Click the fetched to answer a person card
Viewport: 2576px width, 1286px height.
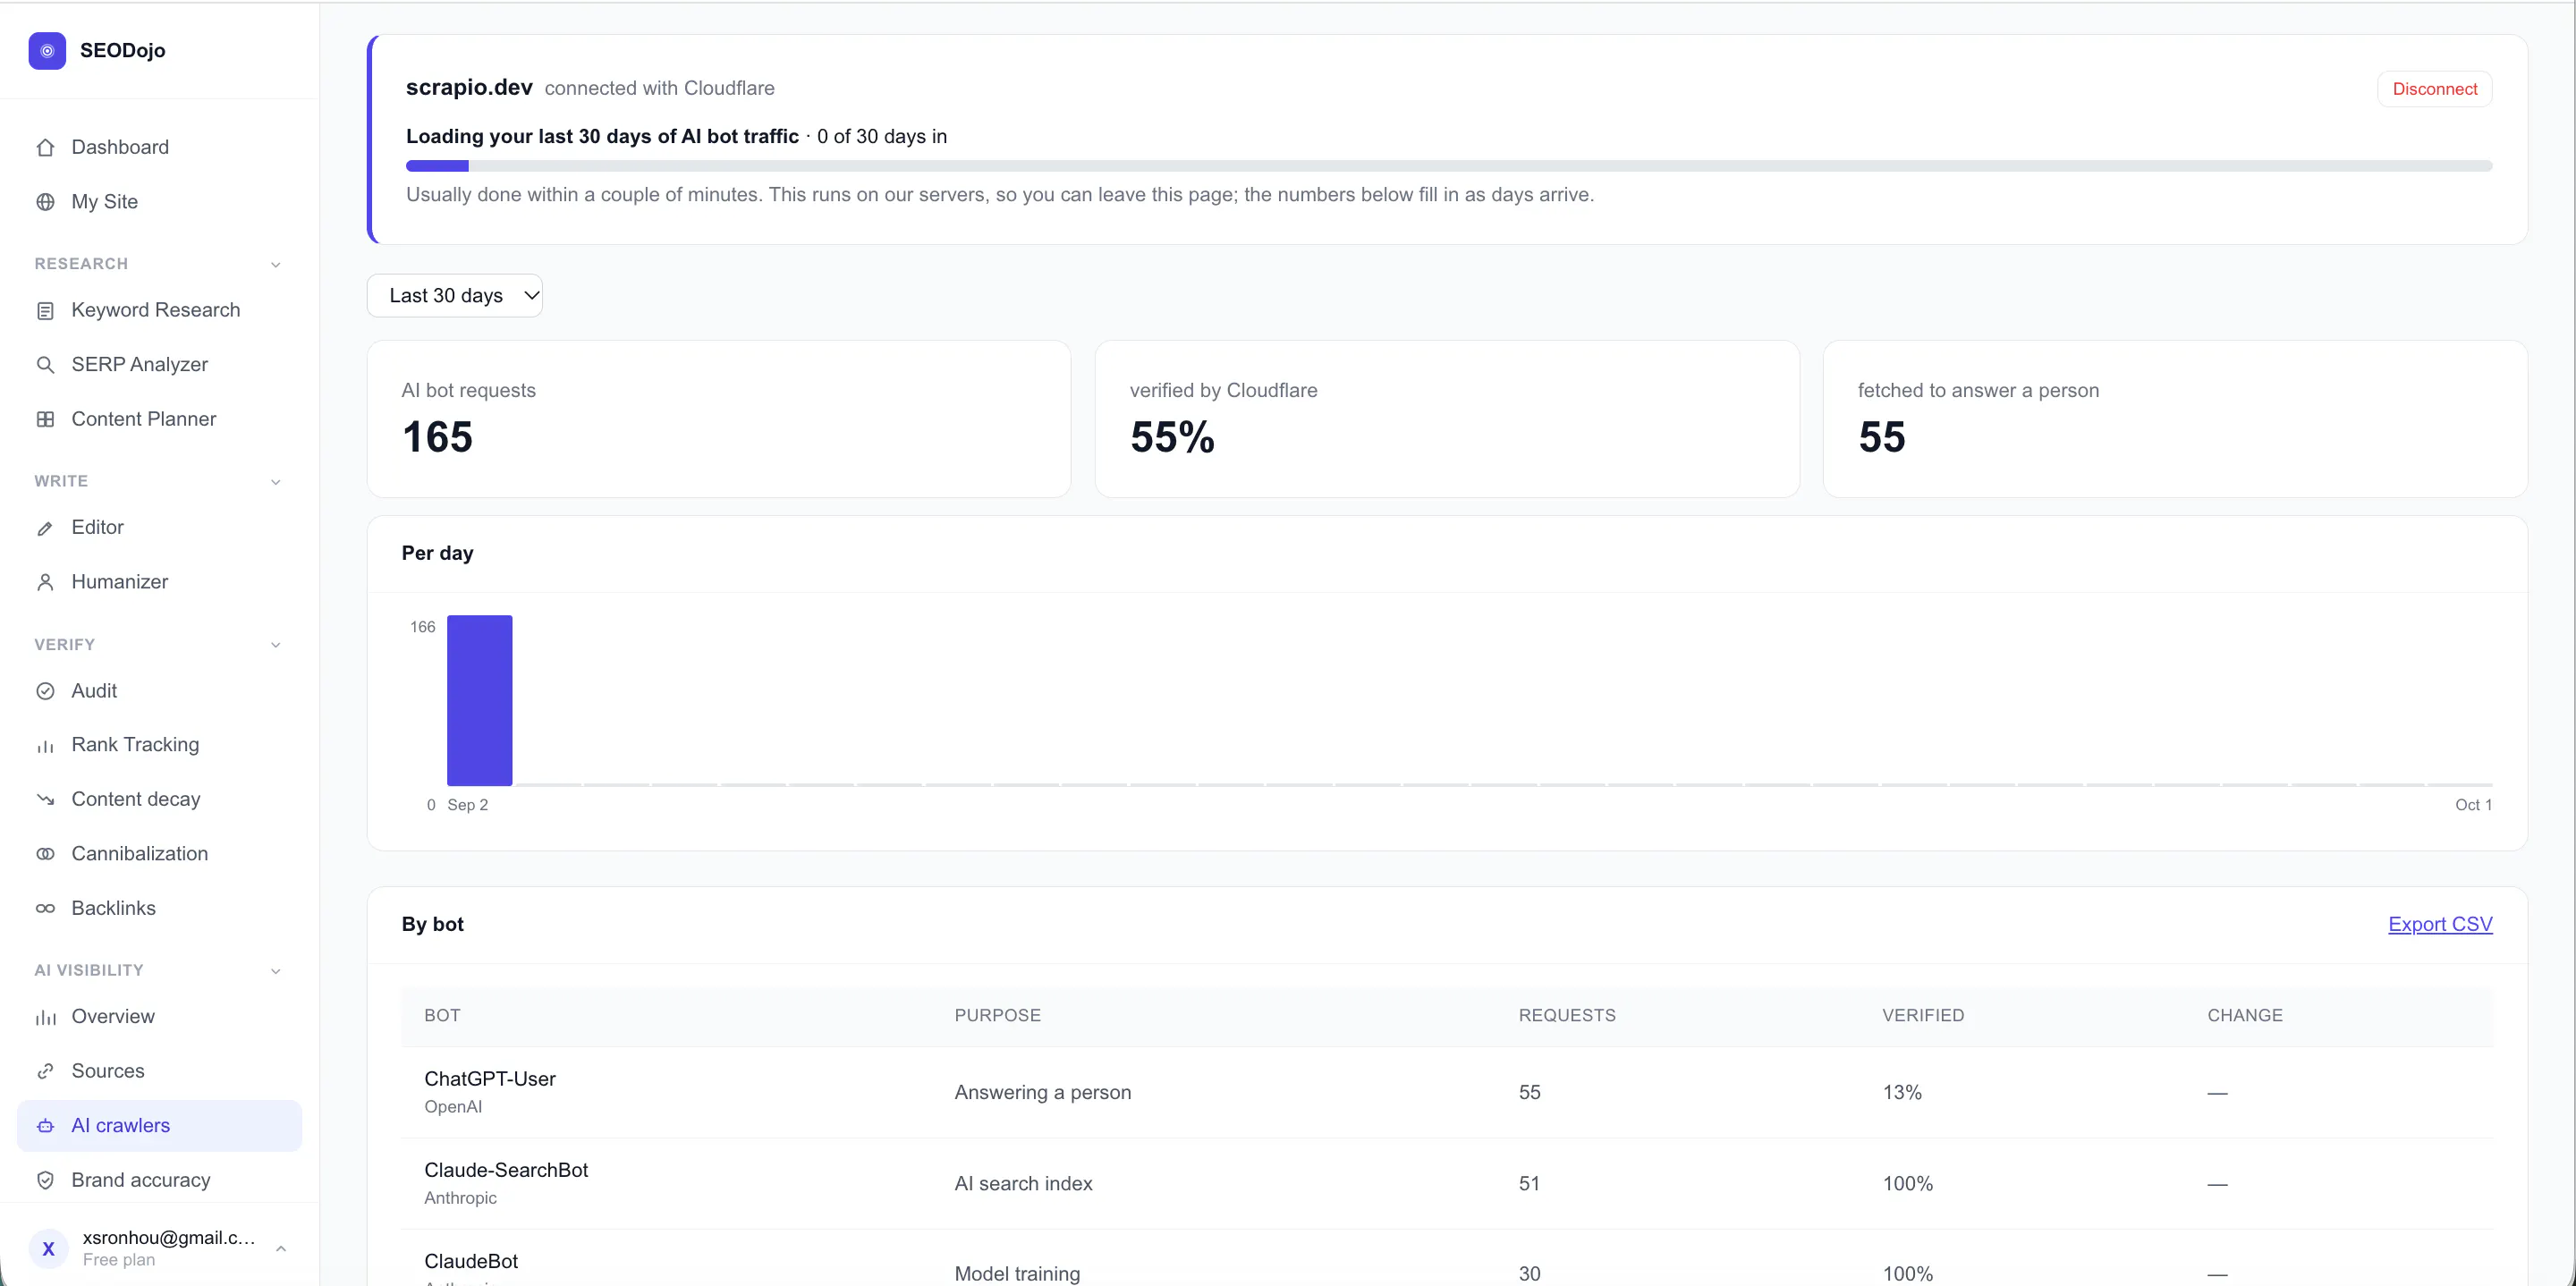click(2175, 419)
